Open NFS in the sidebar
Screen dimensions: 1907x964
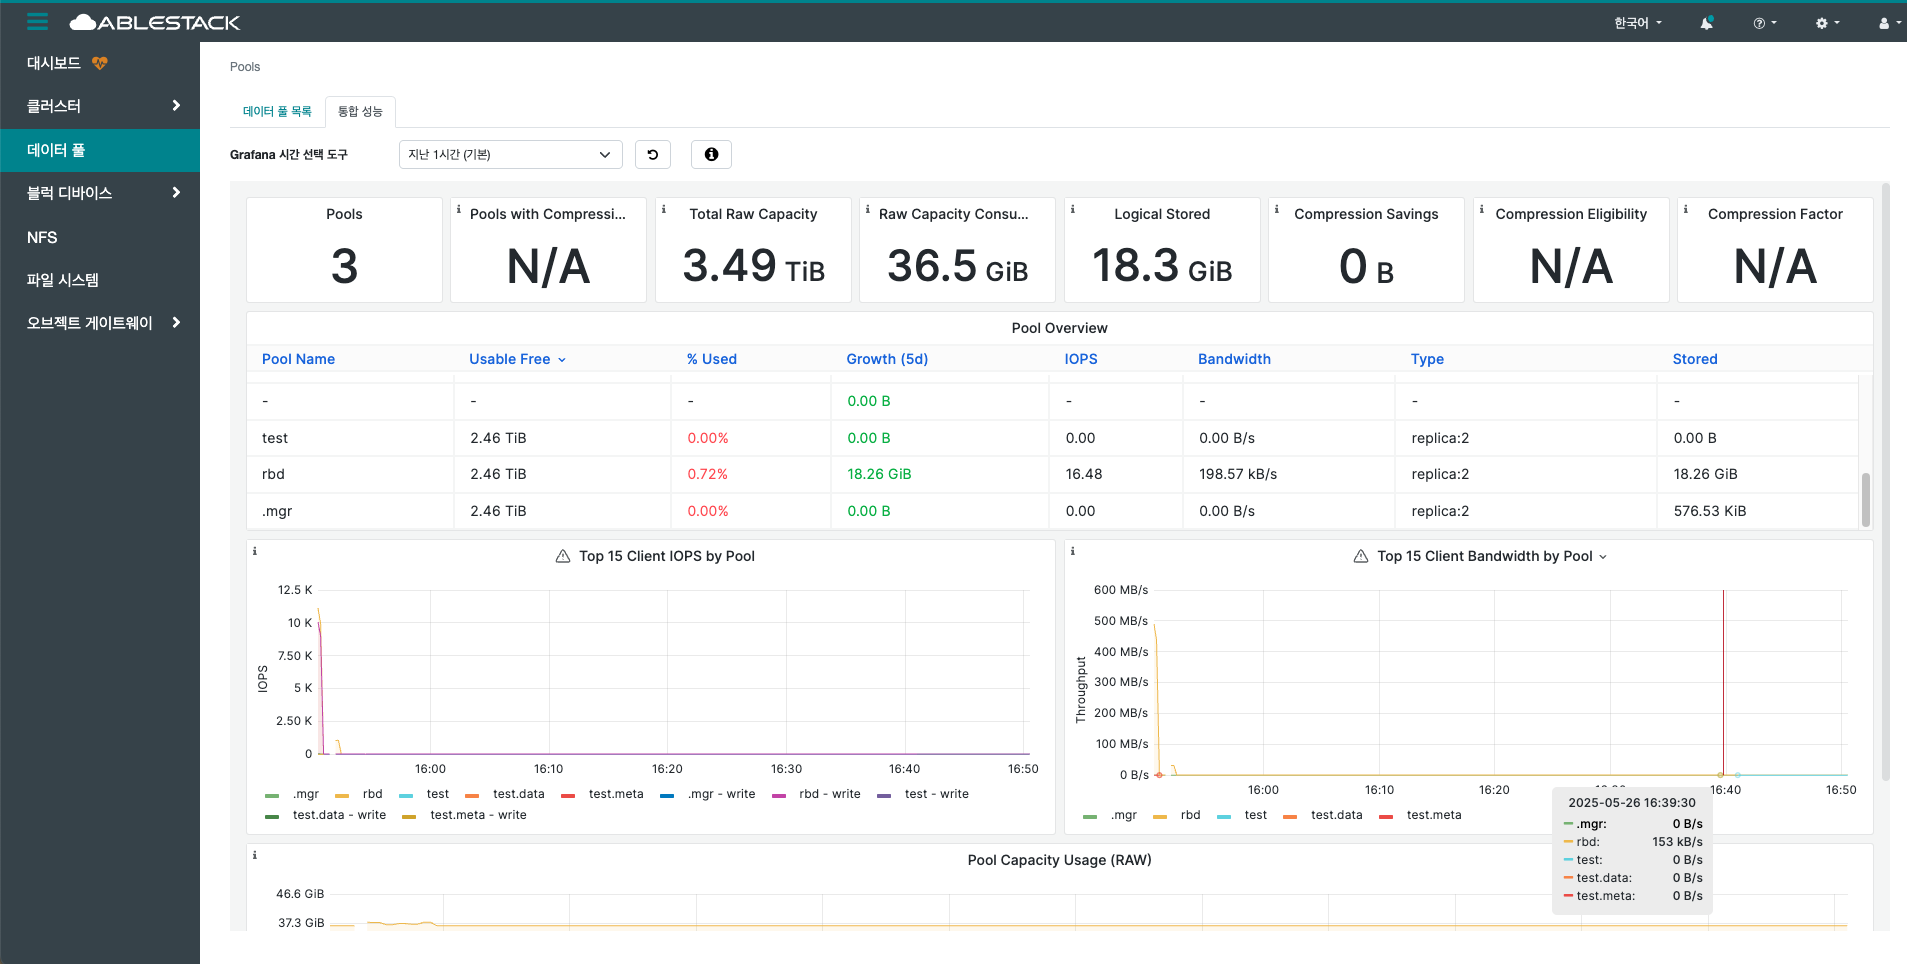coord(42,237)
